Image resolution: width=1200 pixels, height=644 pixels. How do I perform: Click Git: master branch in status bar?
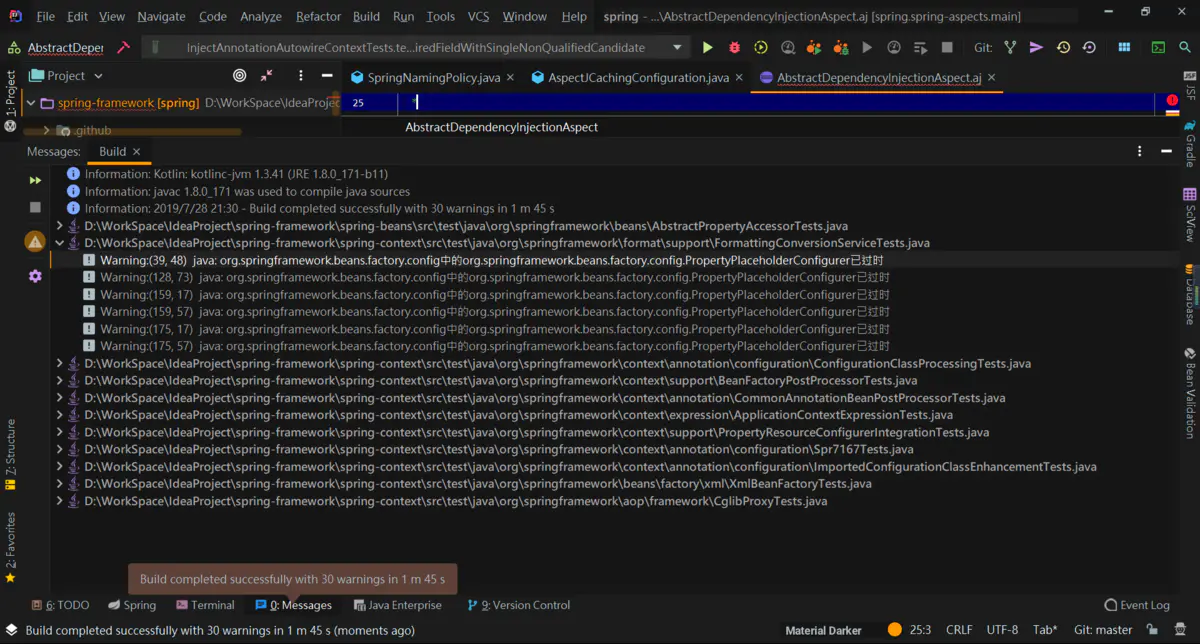click(x=1103, y=630)
